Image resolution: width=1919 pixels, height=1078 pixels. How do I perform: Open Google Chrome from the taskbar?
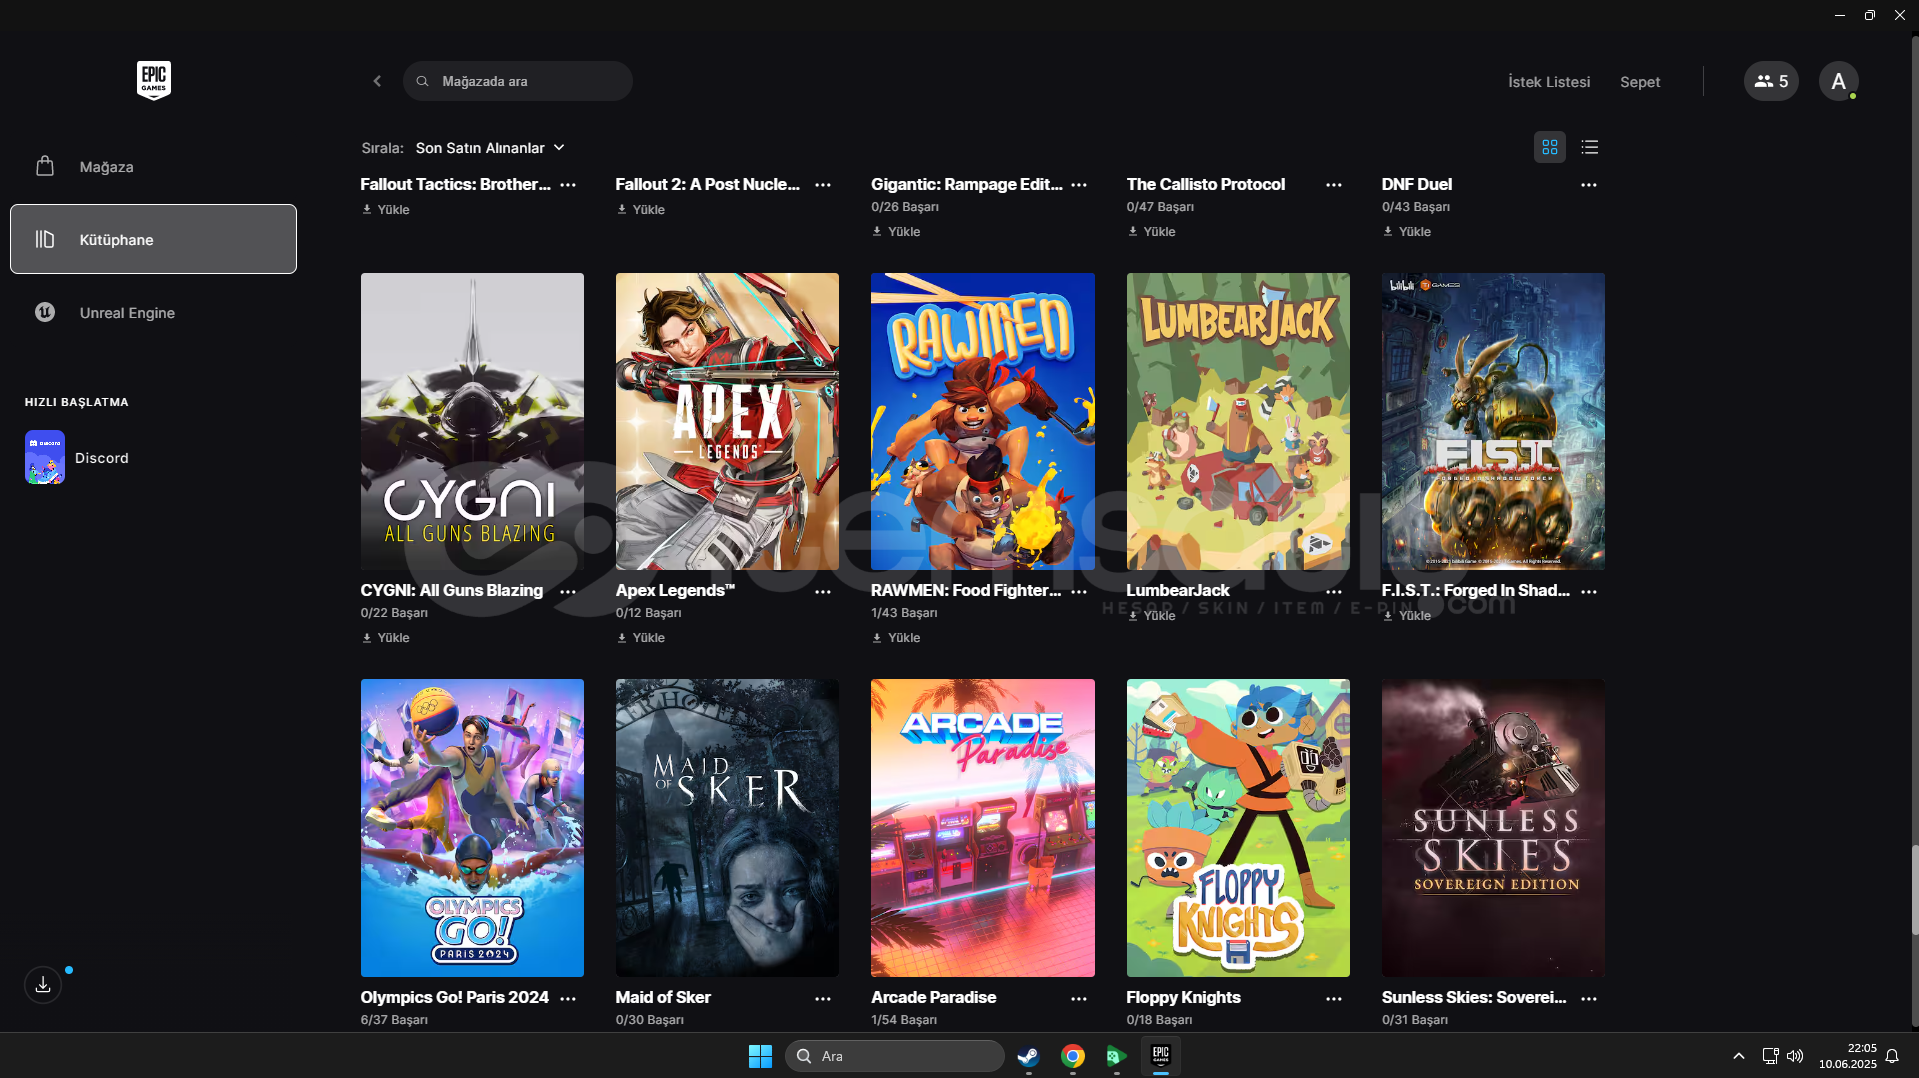(1073, 1056)
